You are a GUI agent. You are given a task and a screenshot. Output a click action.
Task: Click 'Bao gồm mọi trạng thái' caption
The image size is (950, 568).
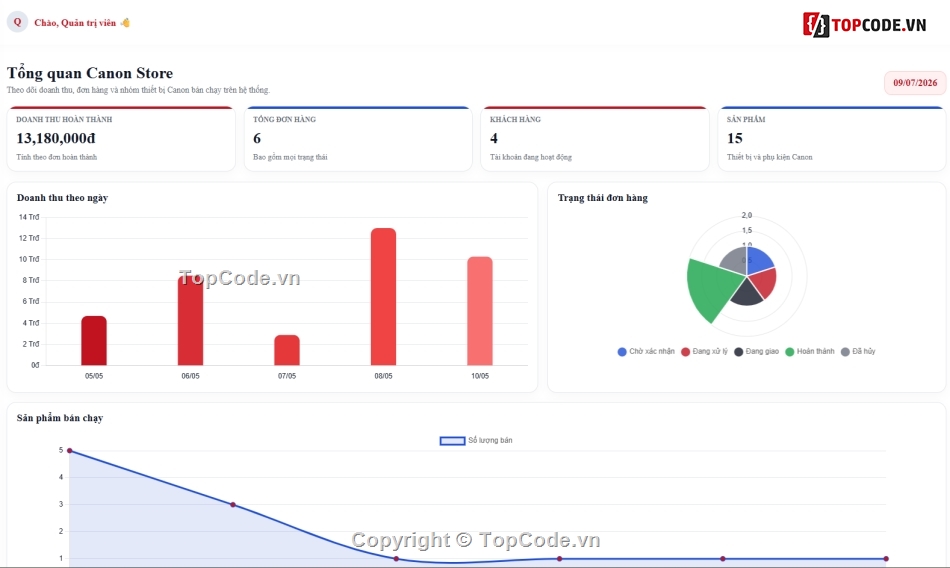[290, 157]
